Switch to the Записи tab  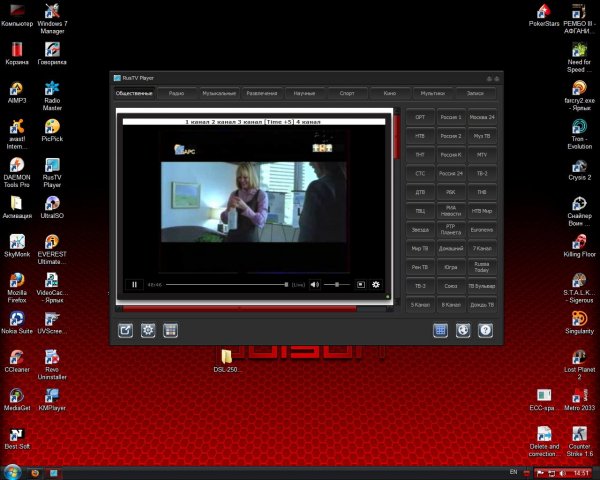pyautogui.click(x=475, y=93)
